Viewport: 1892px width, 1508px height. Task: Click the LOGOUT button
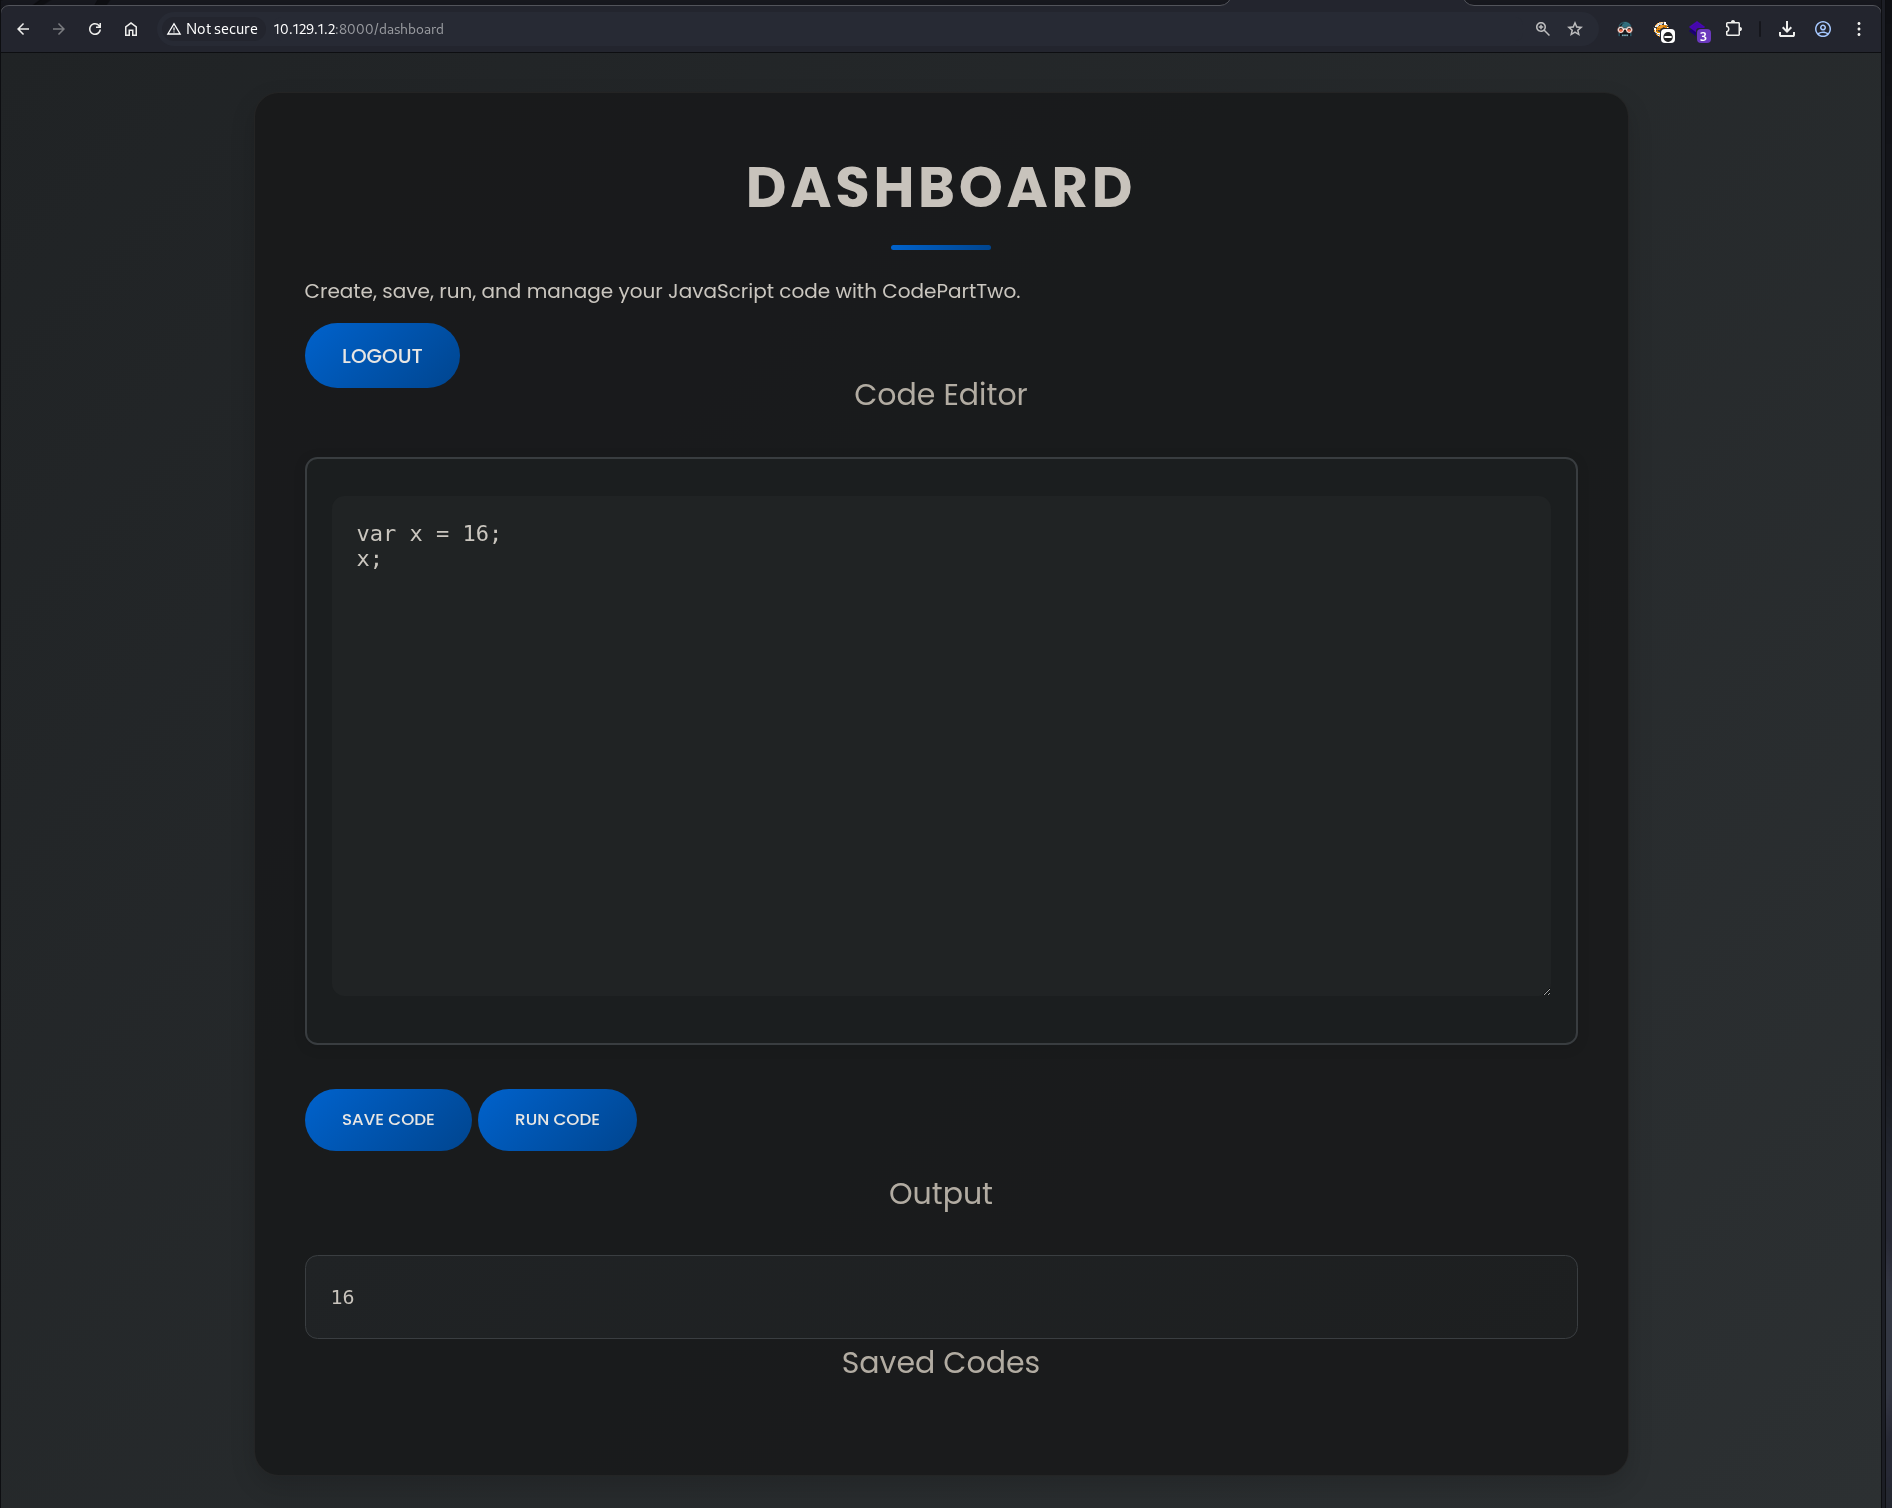(x=382, y=356)
